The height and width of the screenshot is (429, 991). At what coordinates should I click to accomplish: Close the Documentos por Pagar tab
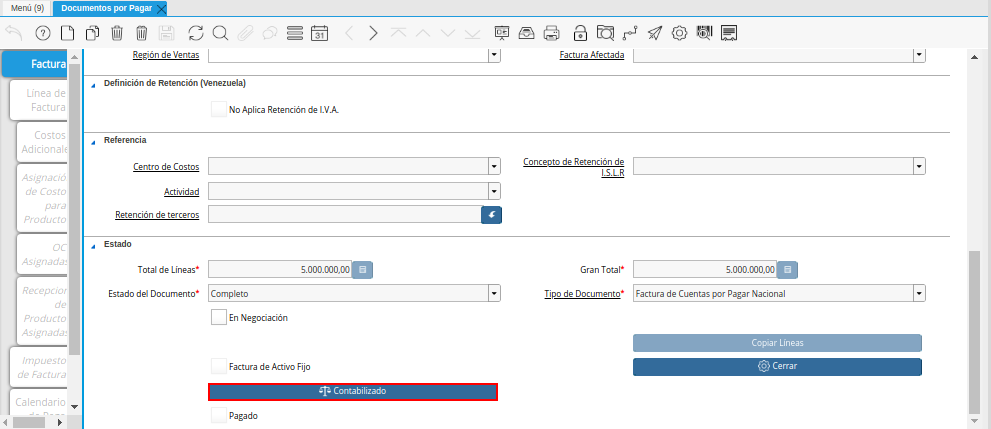[161, 8]
